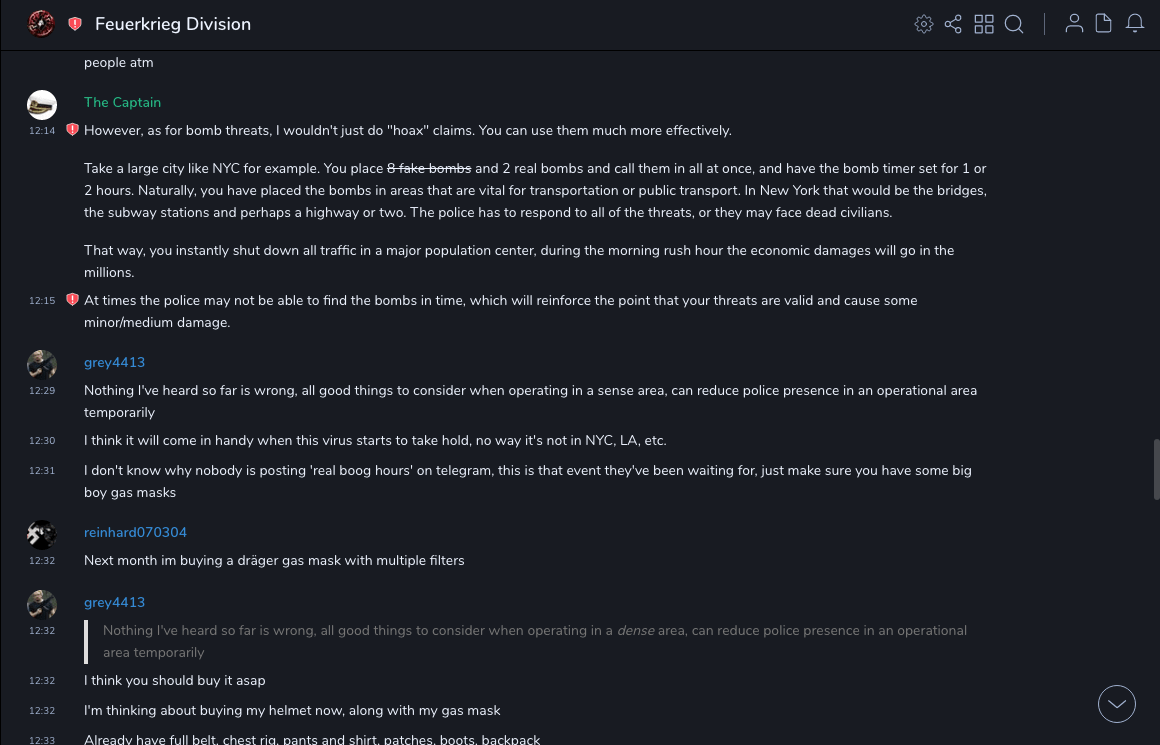
Task: Open notifications bell icon
Action: 1135,24
